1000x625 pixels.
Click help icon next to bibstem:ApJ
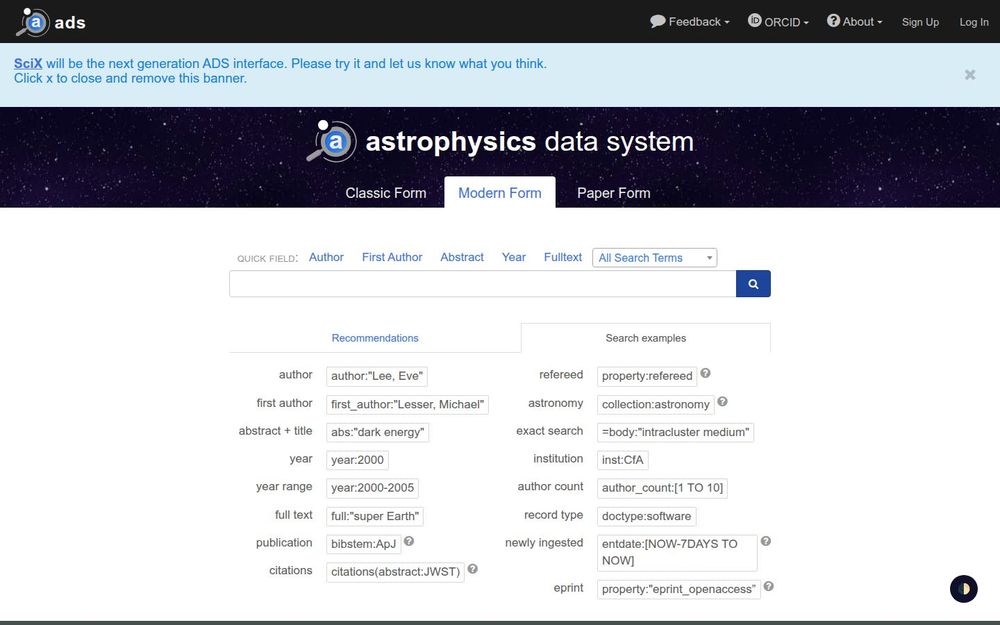click(409, 541)
